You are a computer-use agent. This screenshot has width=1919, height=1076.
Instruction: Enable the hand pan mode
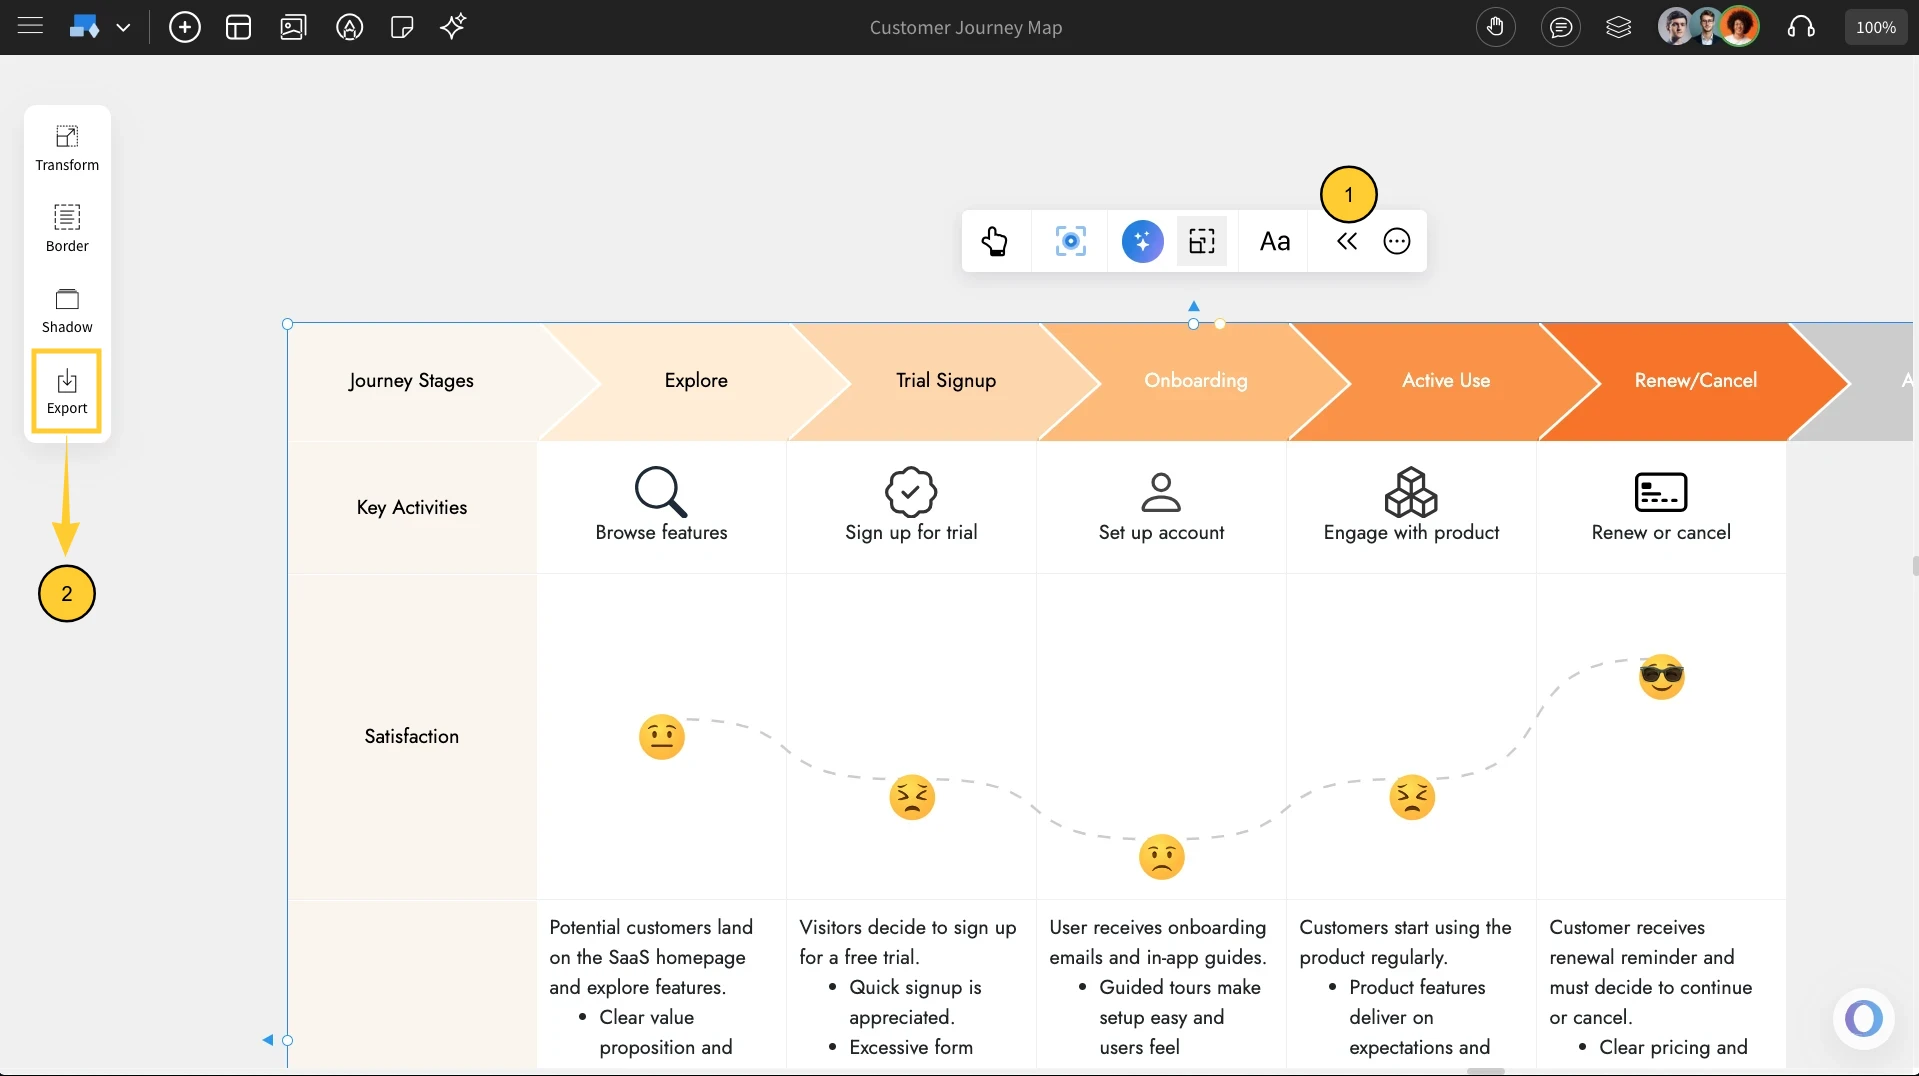click(1496, 27)
